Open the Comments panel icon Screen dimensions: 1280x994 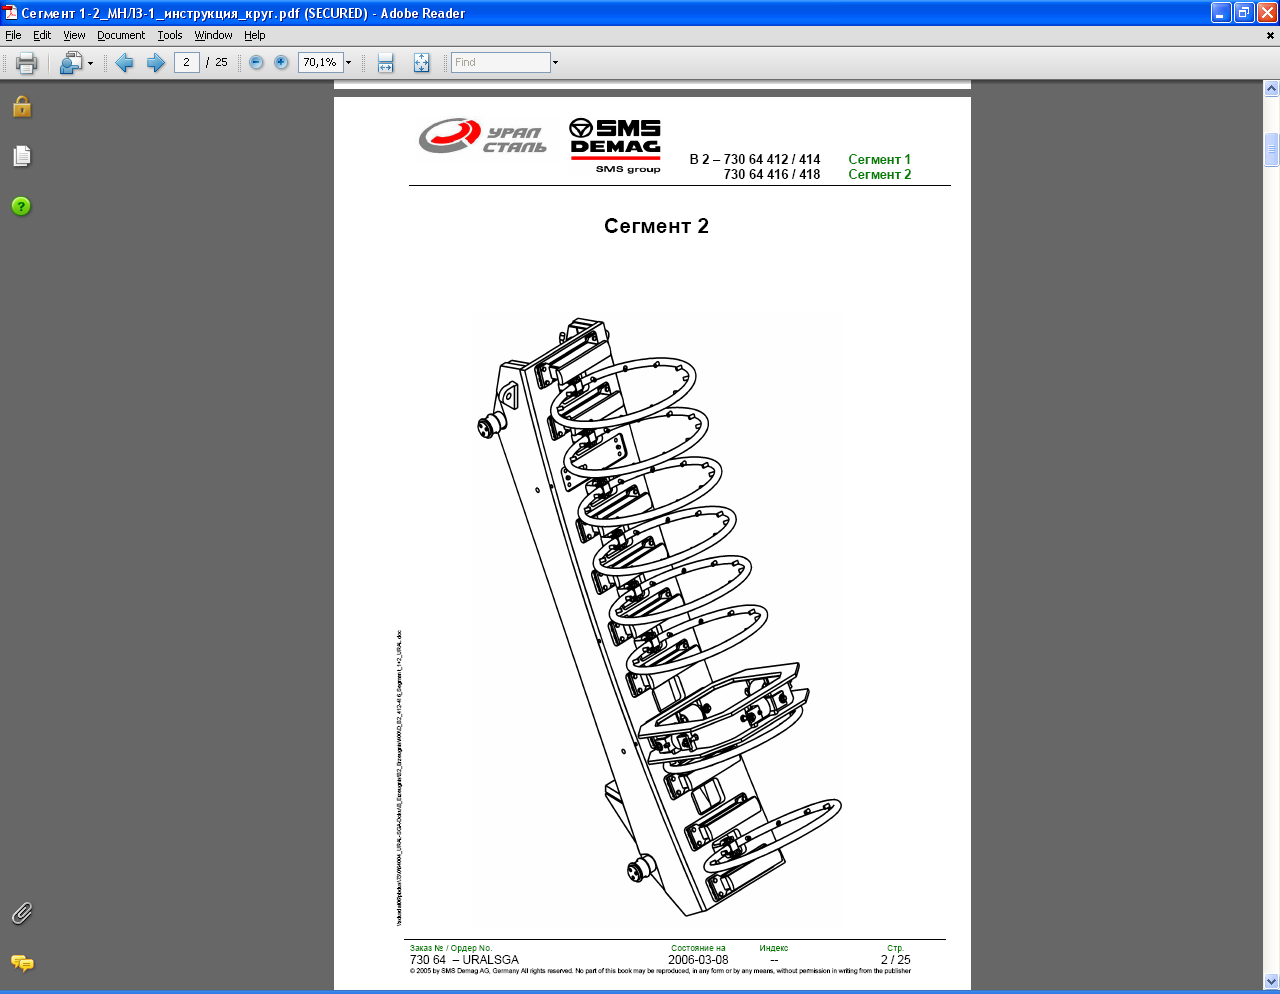tap(22, 963)
